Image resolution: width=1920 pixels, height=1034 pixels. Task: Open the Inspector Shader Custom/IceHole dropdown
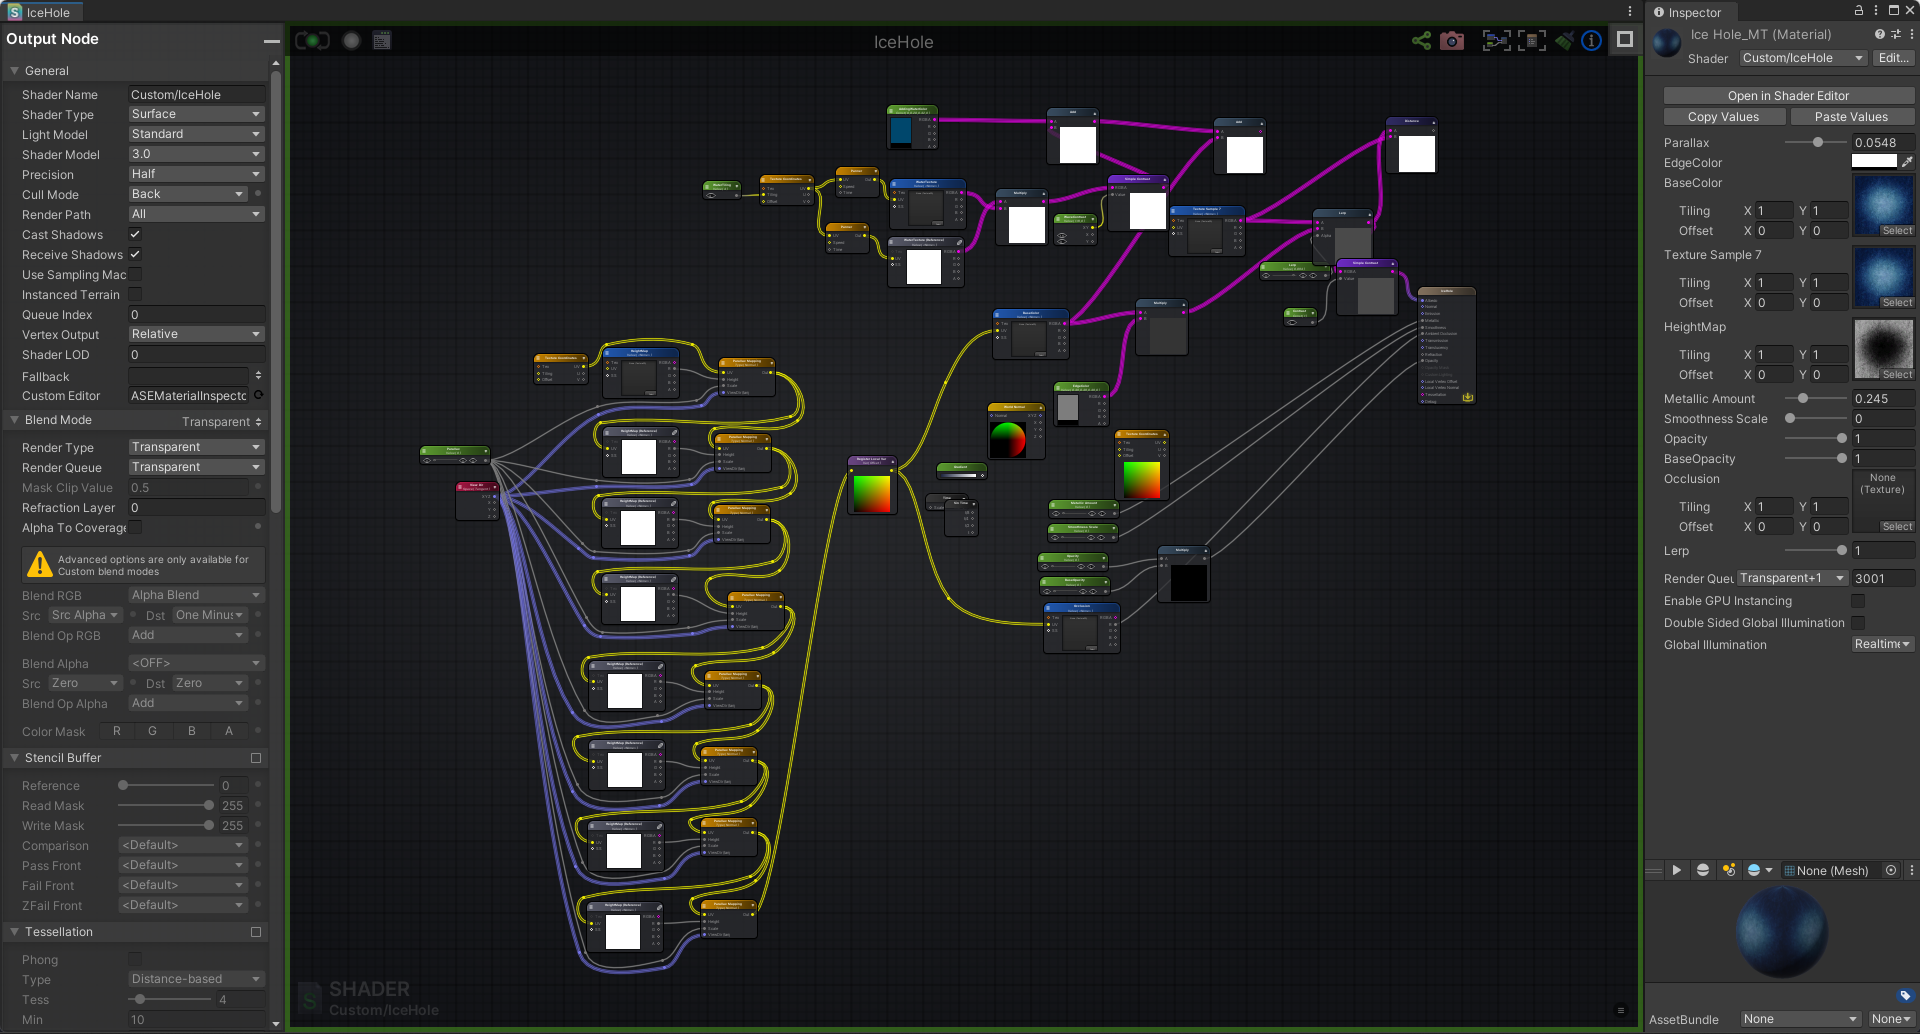1803,58
